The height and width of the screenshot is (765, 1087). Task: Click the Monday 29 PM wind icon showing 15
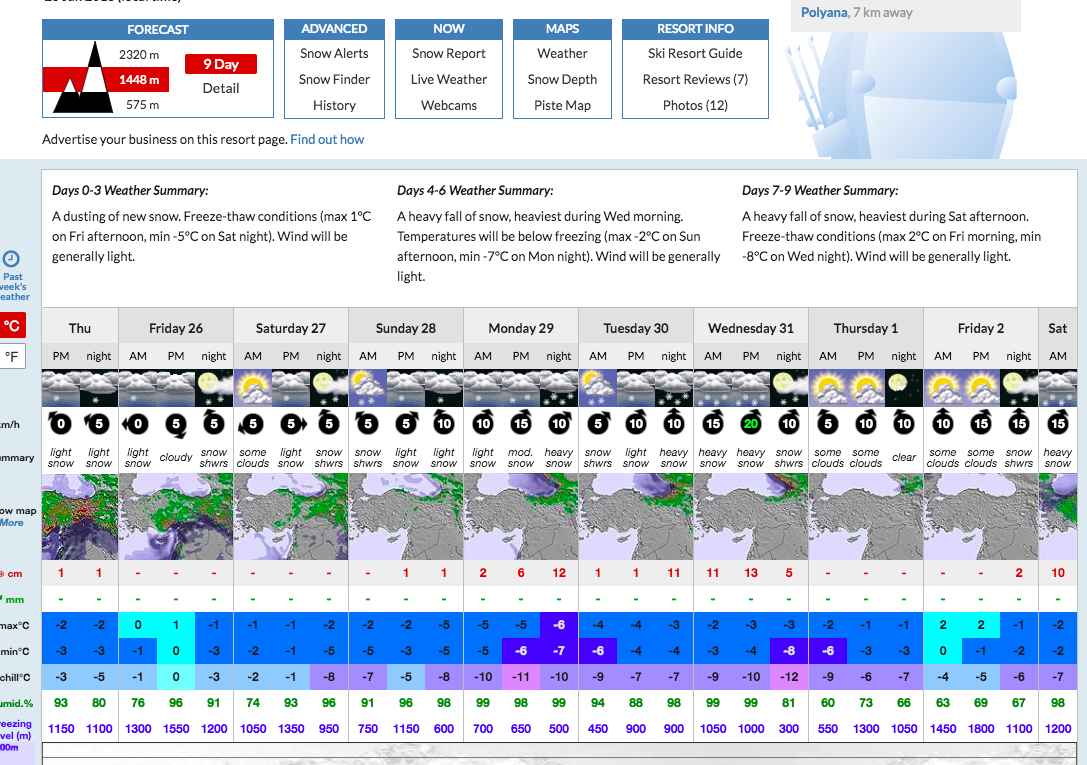point(521,423)
